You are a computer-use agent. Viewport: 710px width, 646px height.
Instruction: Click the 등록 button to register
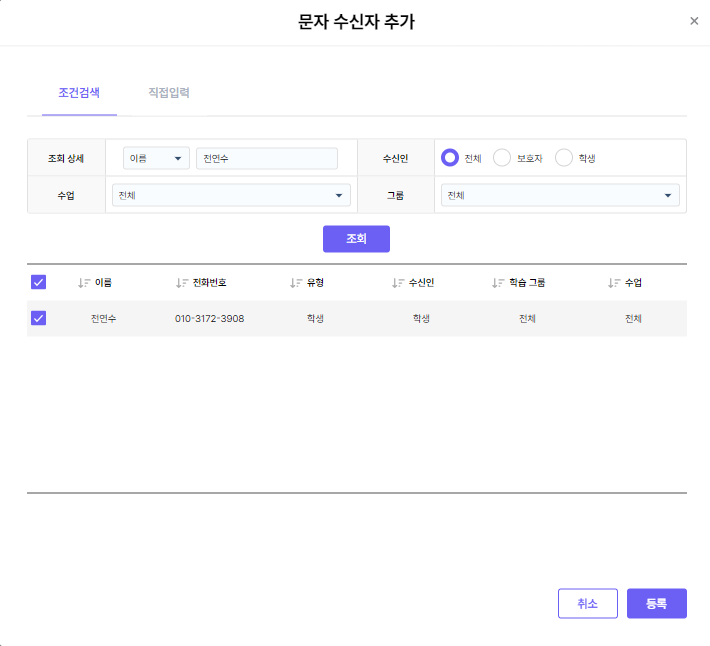[656, 603]
